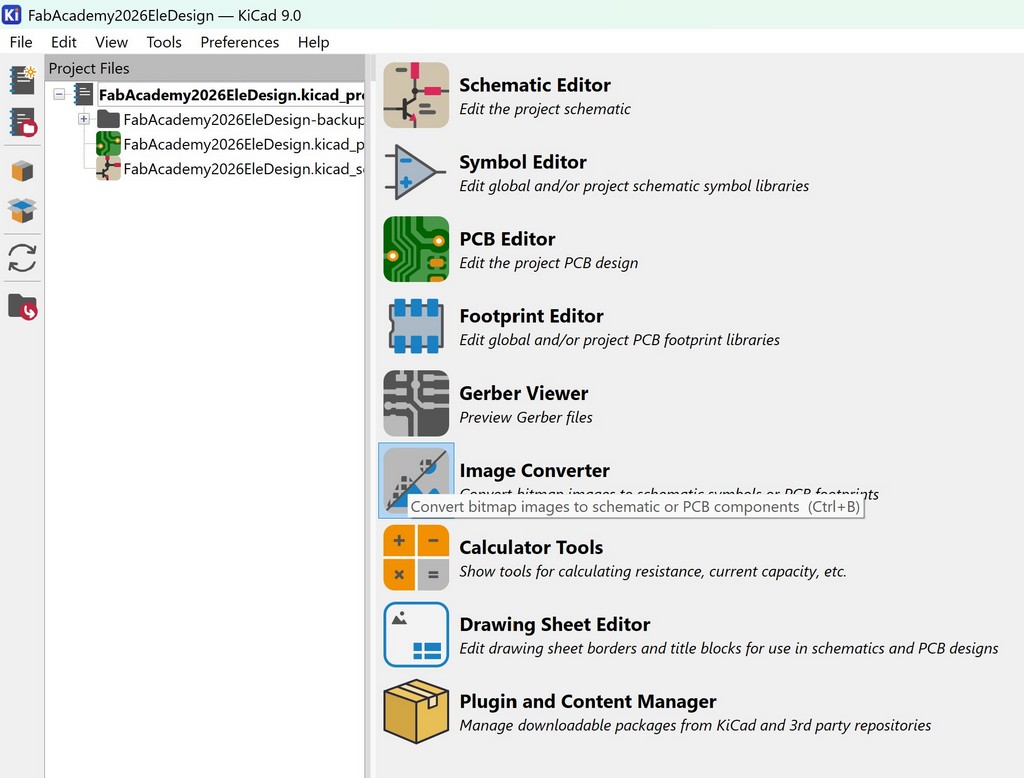The height and width of the screenshot is (778, 1024).
Task: Expand the FabAcademy2026EleDesign-backups folder node
Action: coord(84,119)
